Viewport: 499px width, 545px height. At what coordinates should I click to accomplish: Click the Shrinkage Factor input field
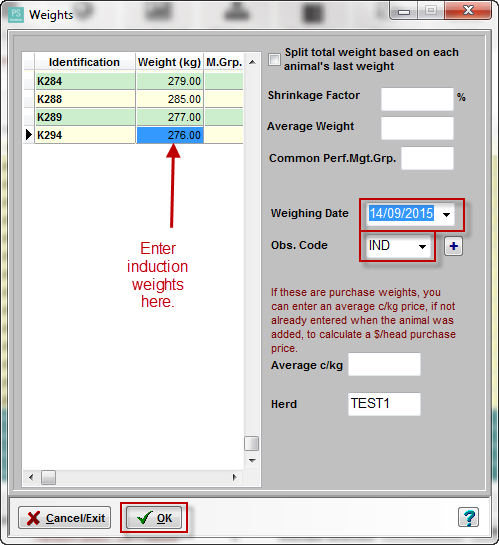point(417,99)
